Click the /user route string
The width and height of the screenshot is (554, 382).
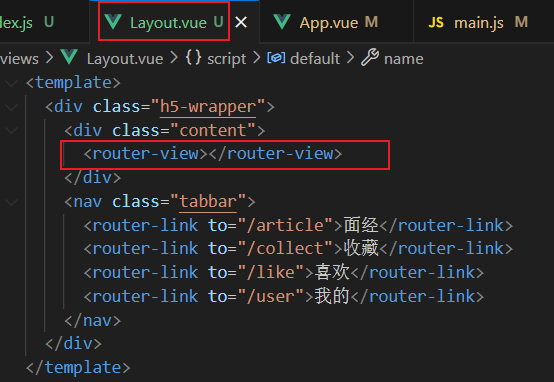pos(271,296)
